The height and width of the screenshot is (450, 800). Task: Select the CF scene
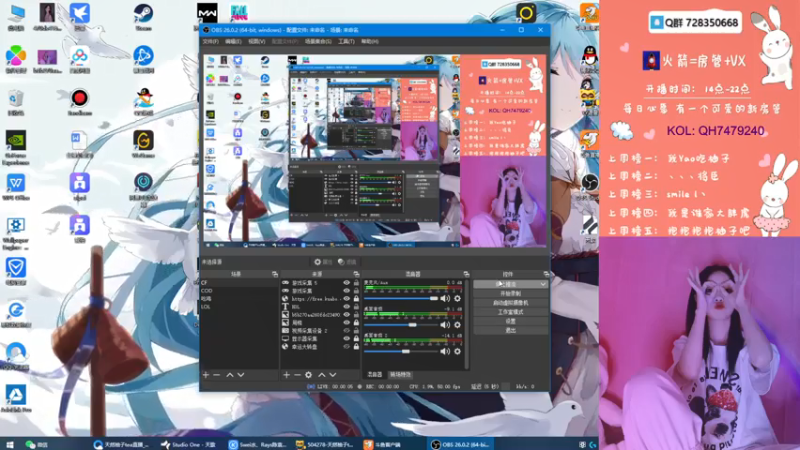click(x=239, y=283)
